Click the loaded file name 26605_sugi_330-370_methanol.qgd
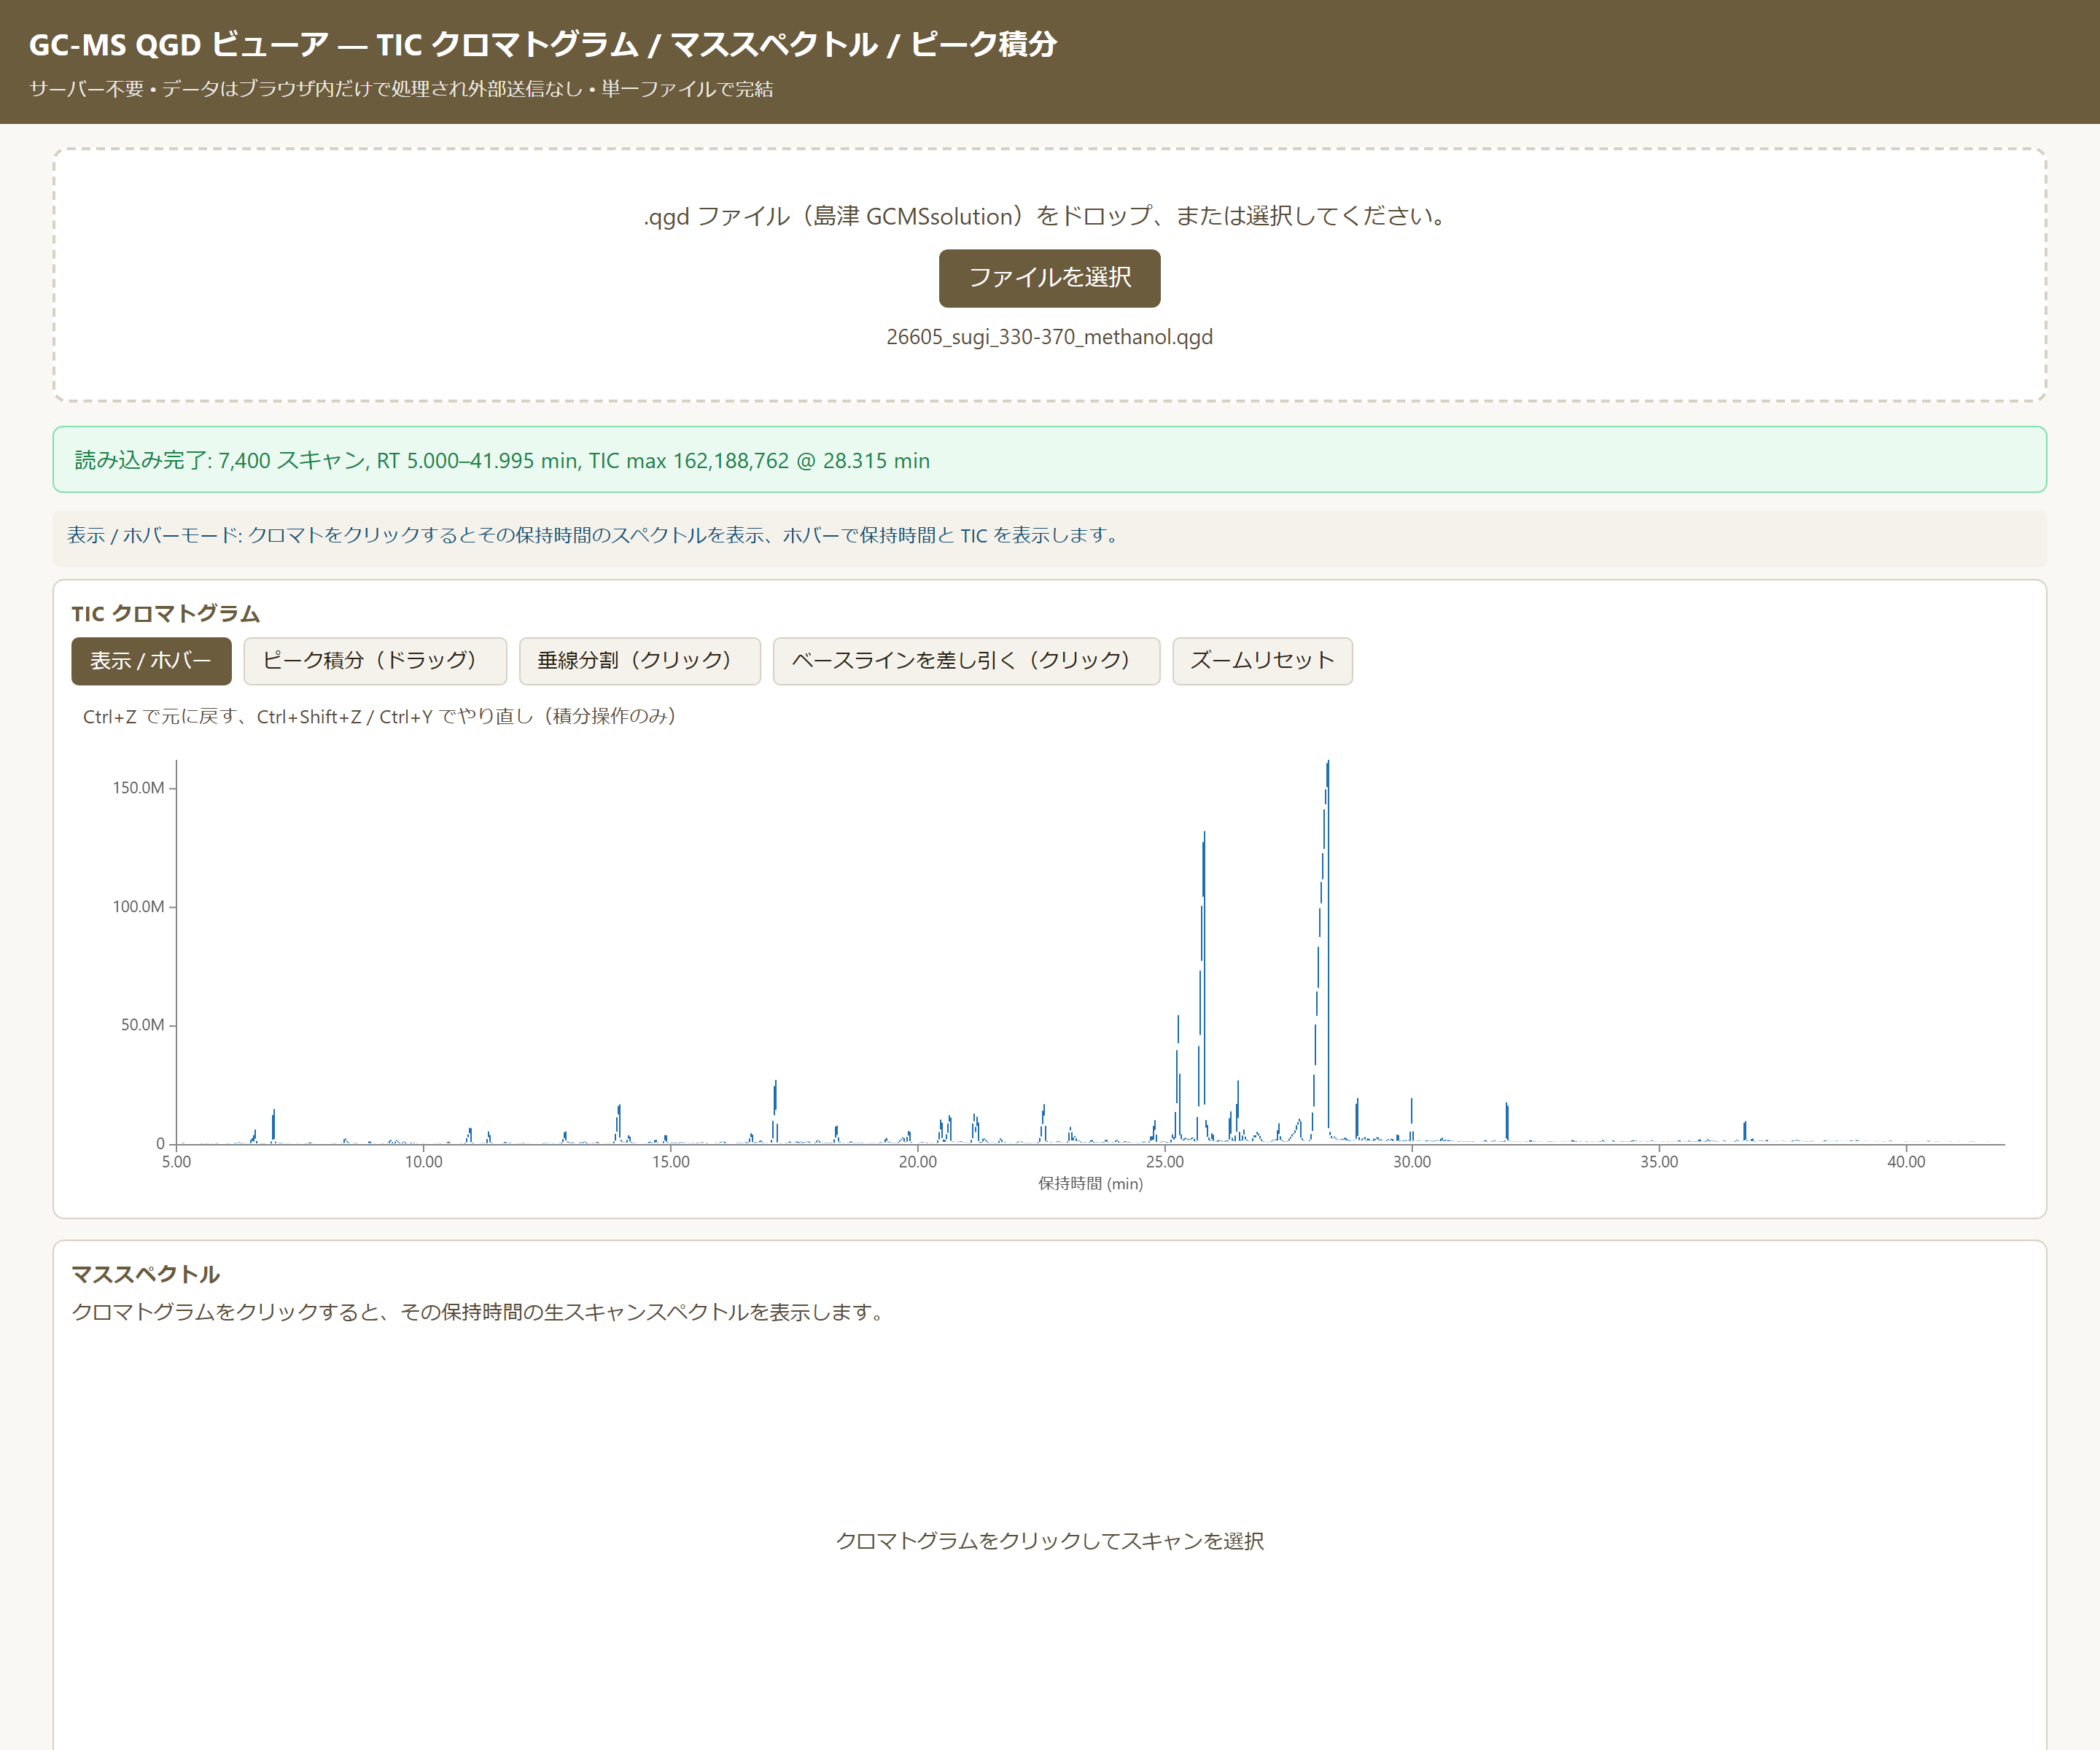The image size is (2100, 1750). [x=1049, y=337]
